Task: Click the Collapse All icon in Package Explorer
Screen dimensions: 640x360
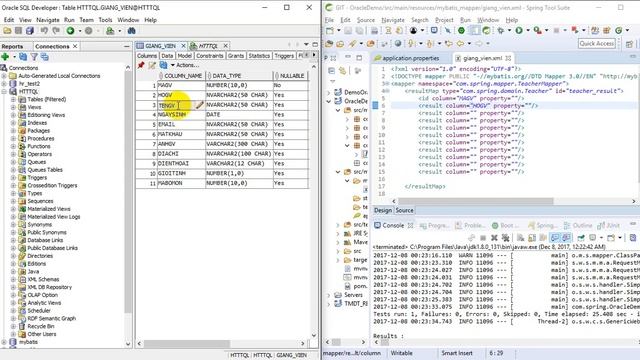Action: [x=331, y=71]
